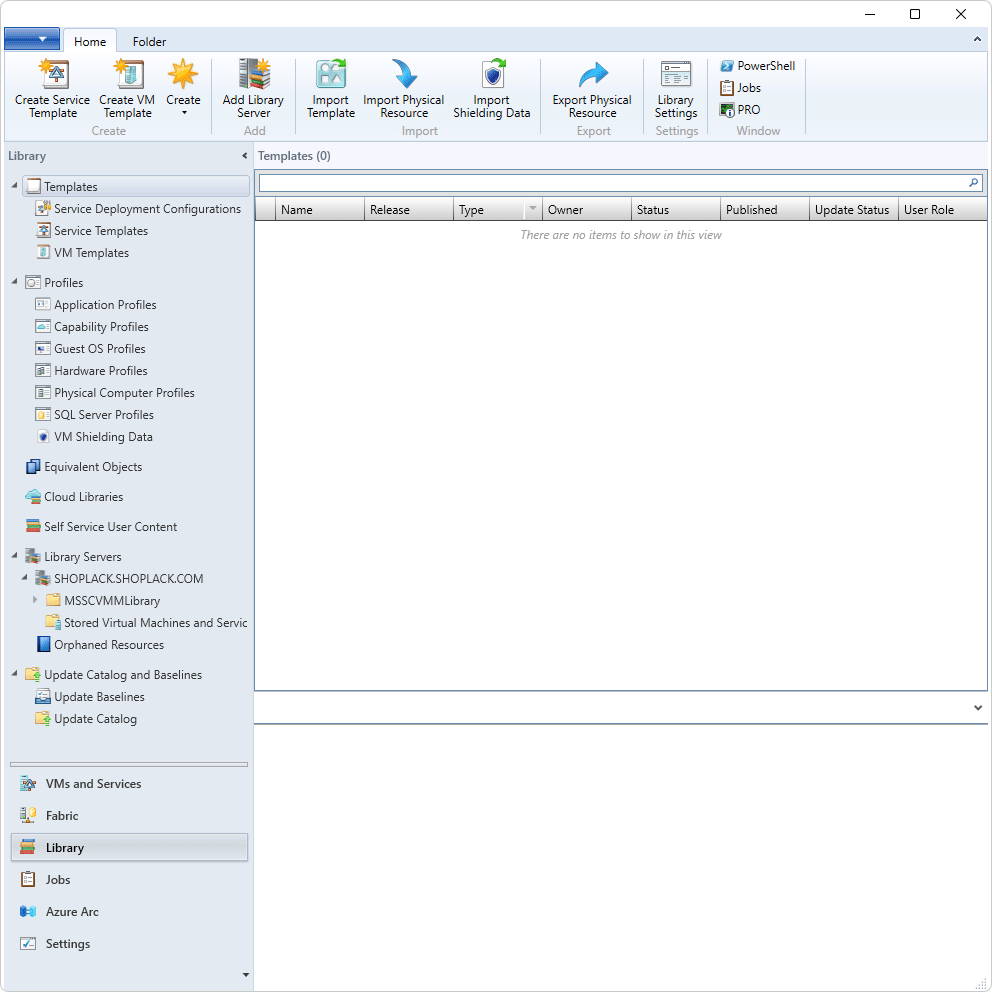Open Jobs window from ribbon
This screenshot has width=992, height=992.
click(x=740, y=88)
